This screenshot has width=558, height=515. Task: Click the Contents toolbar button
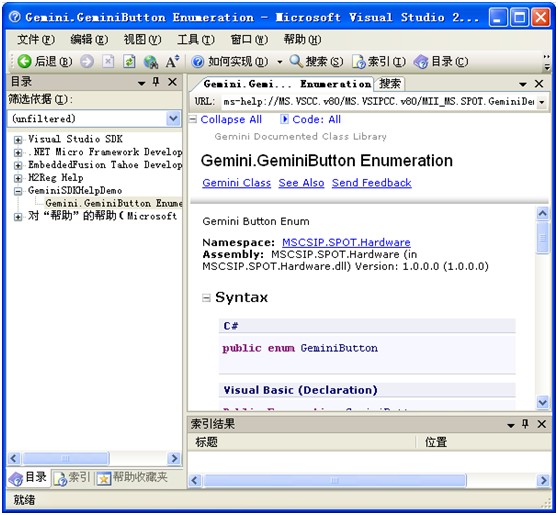pos(441,62)
